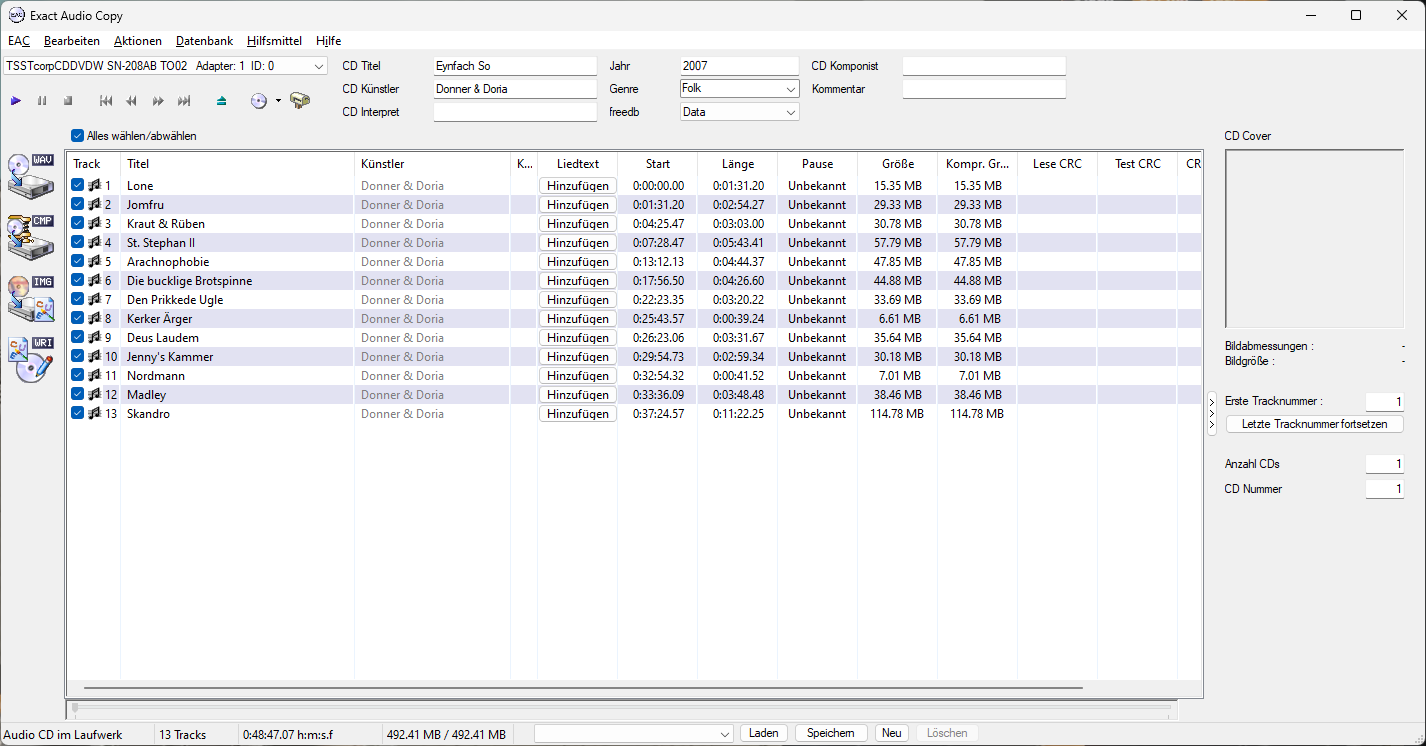Click the Speichern button
The image size is (1426, 746).
[x=831, y=733]
